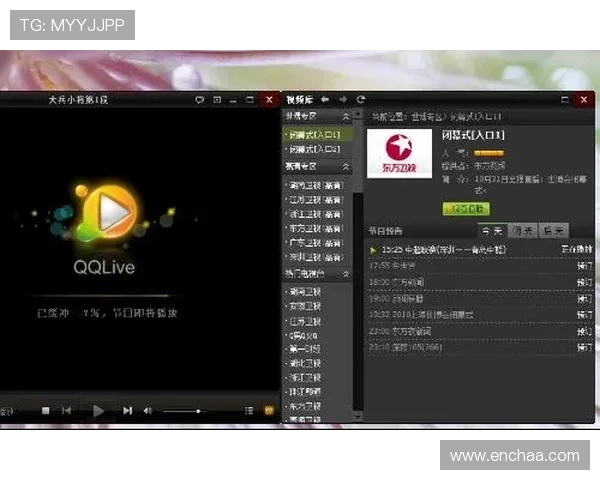Click the channel list scrollbar thumb

(357, 155)
